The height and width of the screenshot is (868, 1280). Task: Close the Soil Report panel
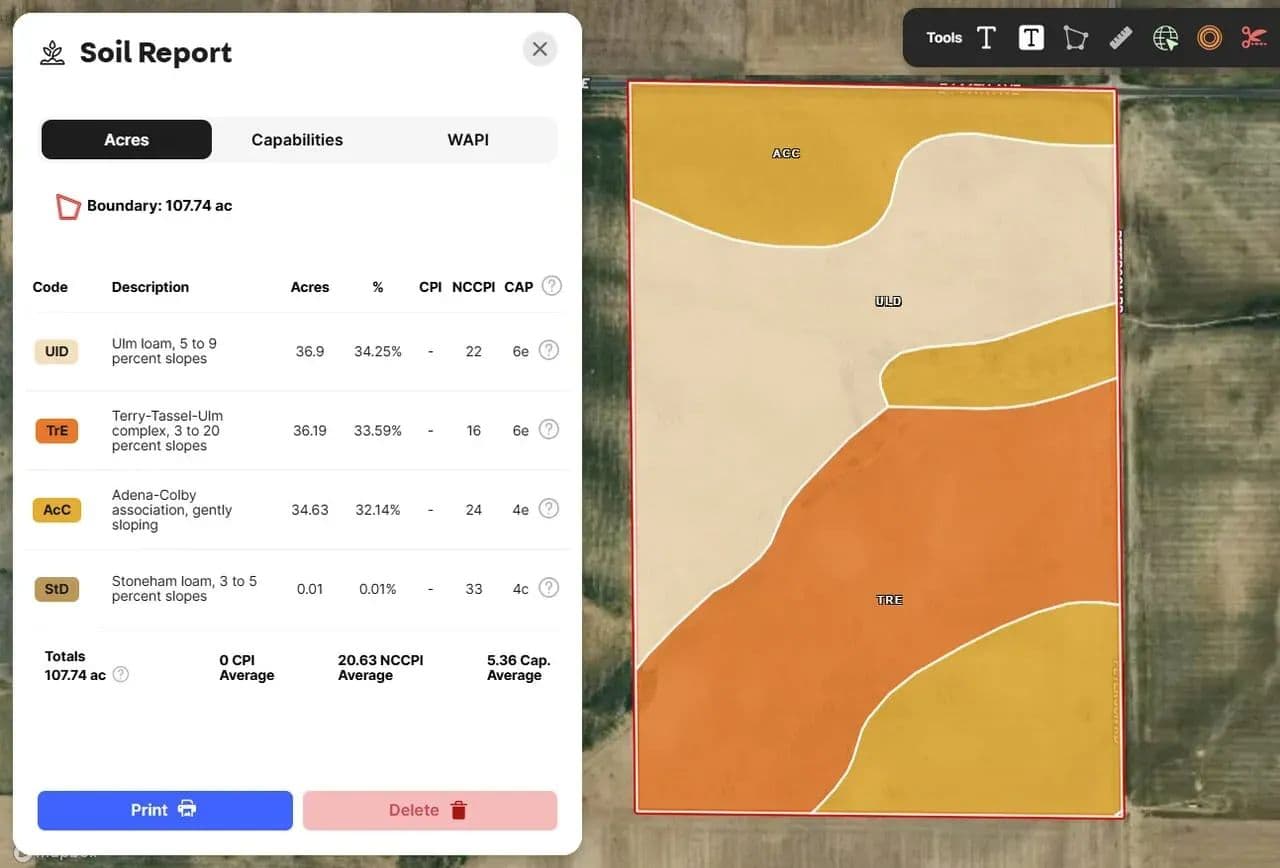[540, 49]
